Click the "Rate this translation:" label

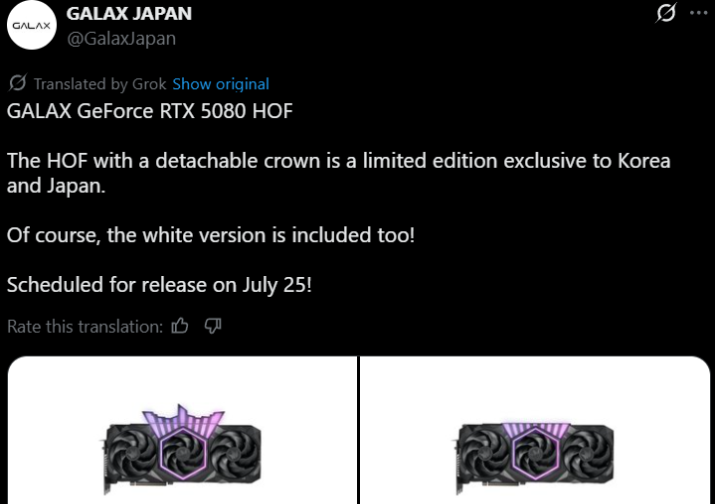pos(85,327)
